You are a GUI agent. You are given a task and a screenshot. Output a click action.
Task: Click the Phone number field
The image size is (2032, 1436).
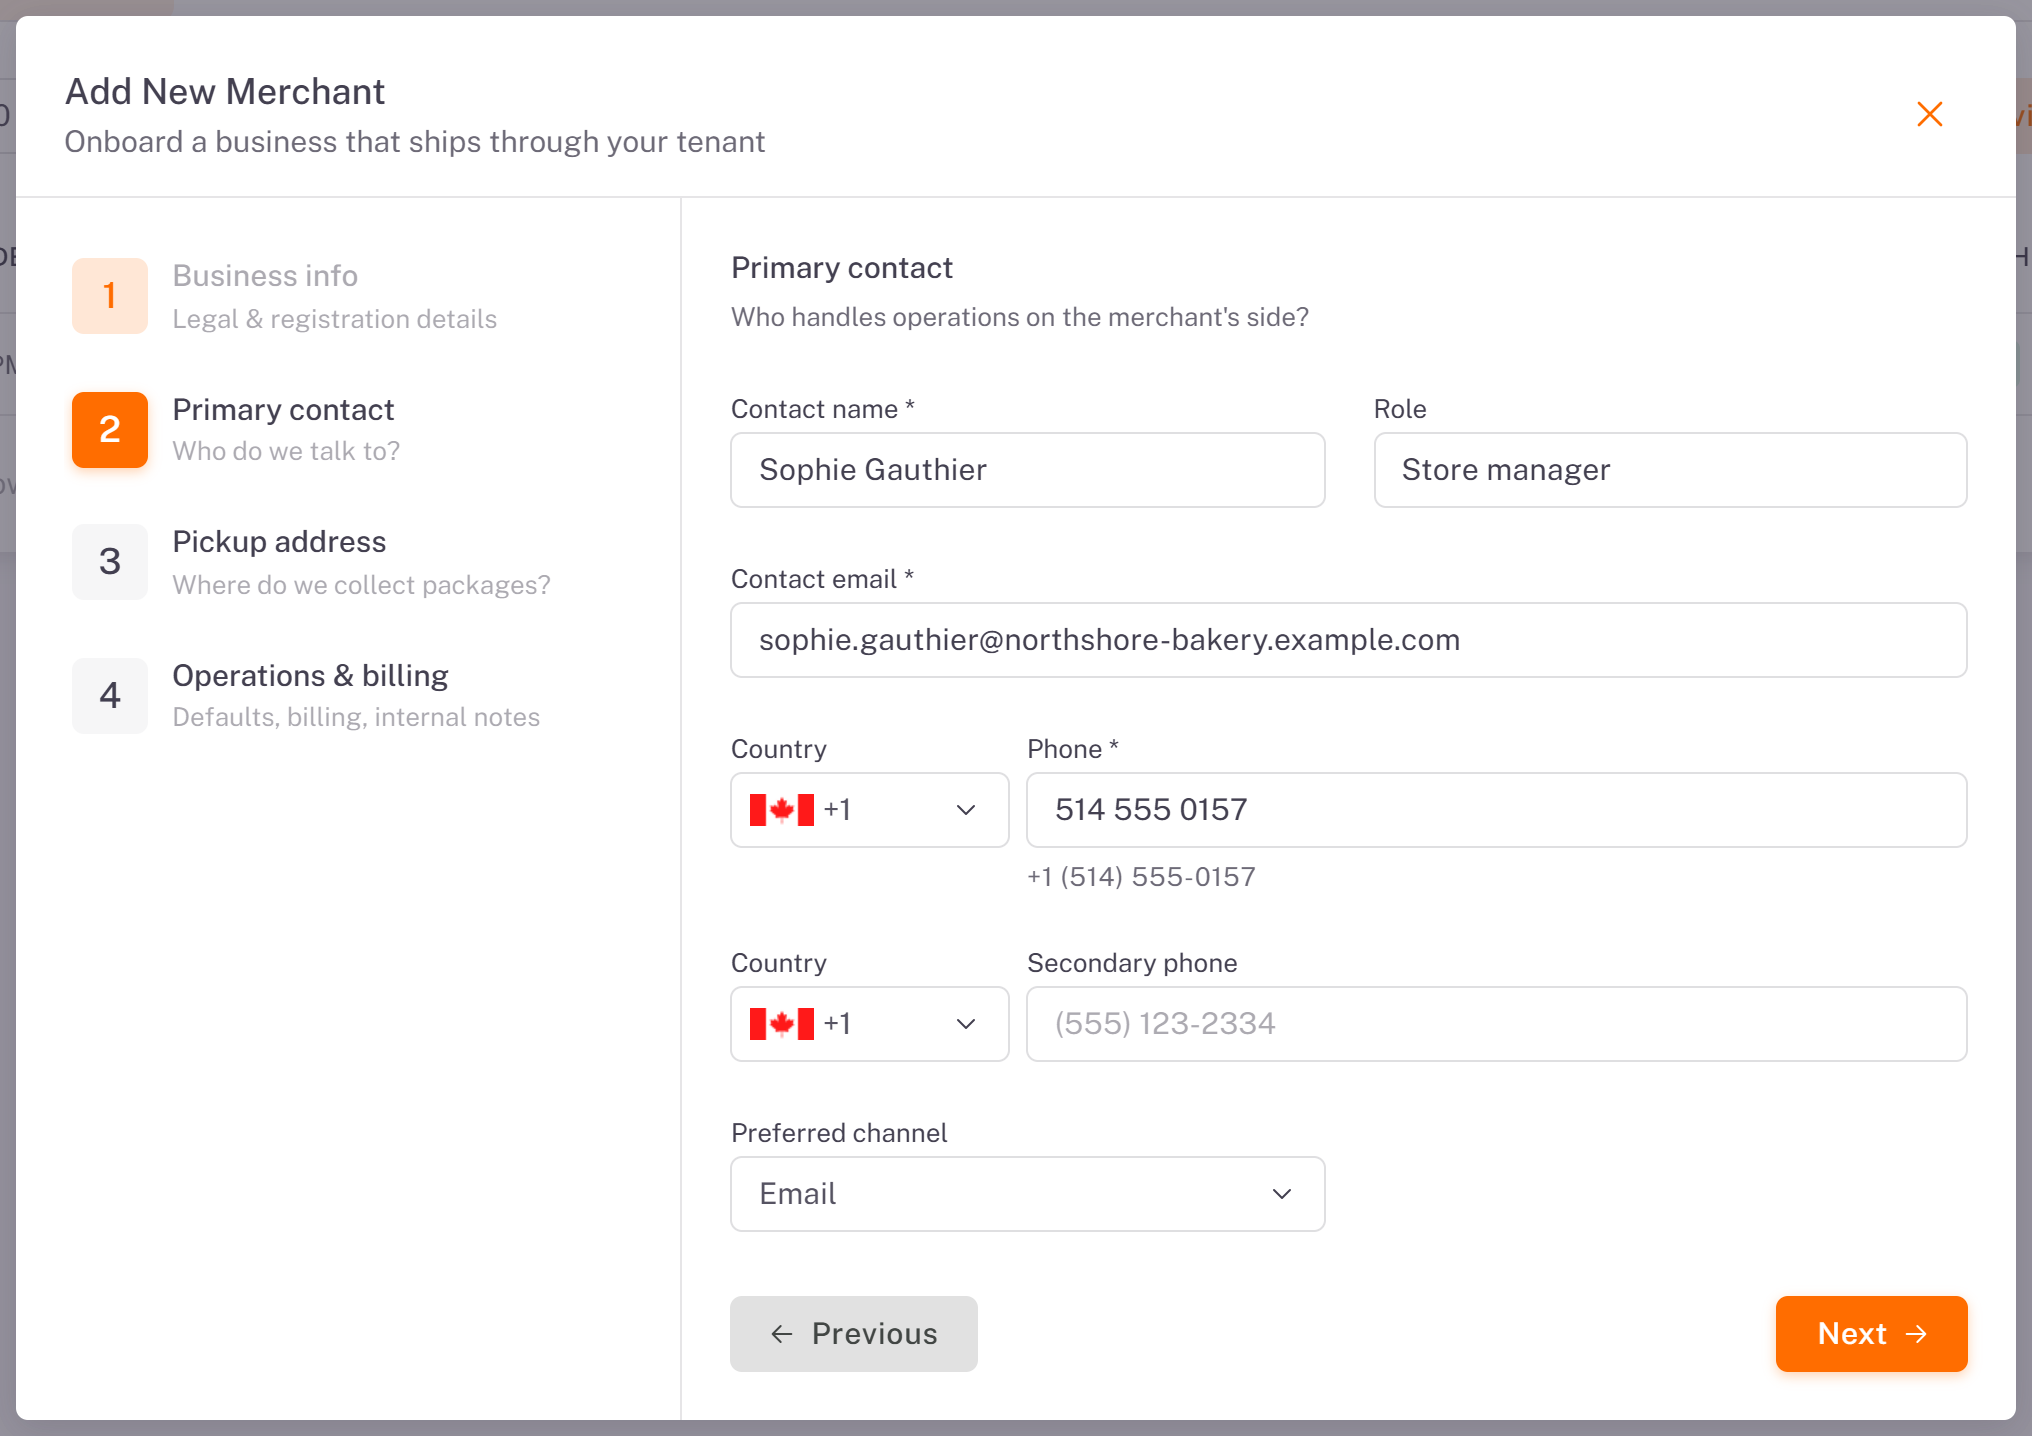tap(1497, 810)
